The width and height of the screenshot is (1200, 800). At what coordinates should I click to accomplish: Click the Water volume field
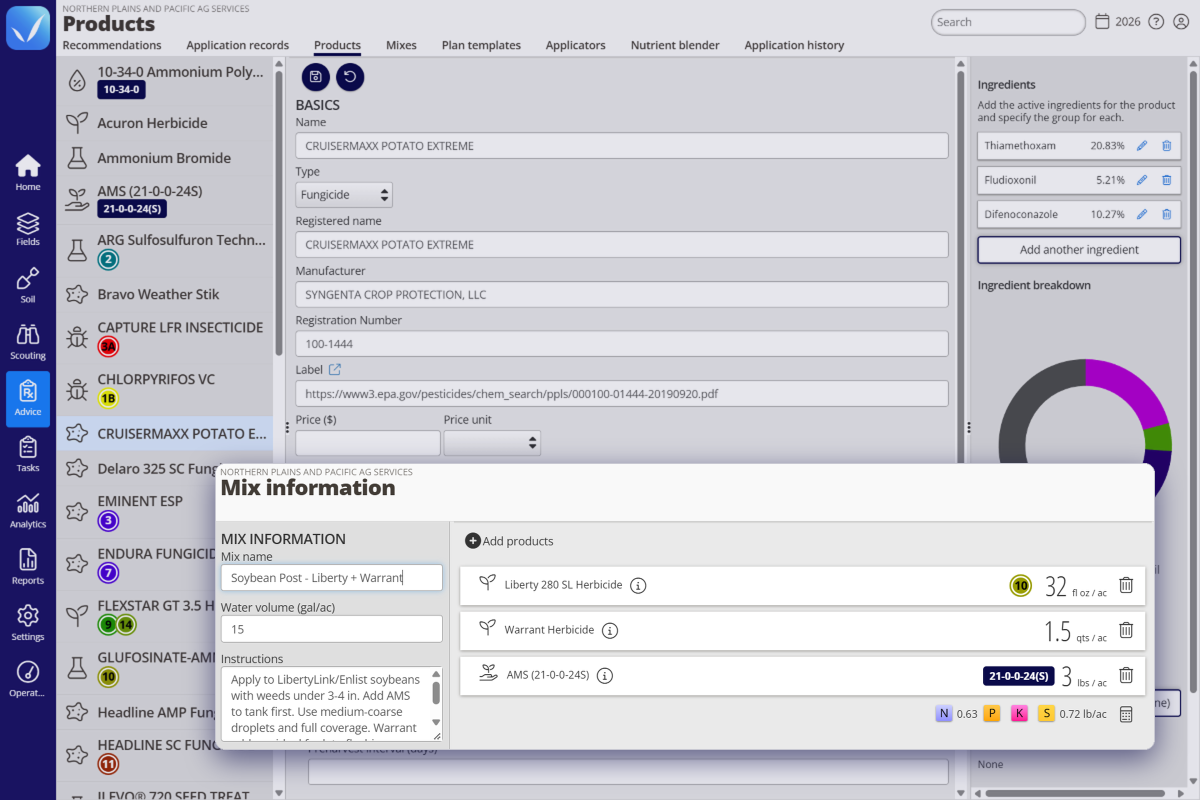click(x=332, y=629)
